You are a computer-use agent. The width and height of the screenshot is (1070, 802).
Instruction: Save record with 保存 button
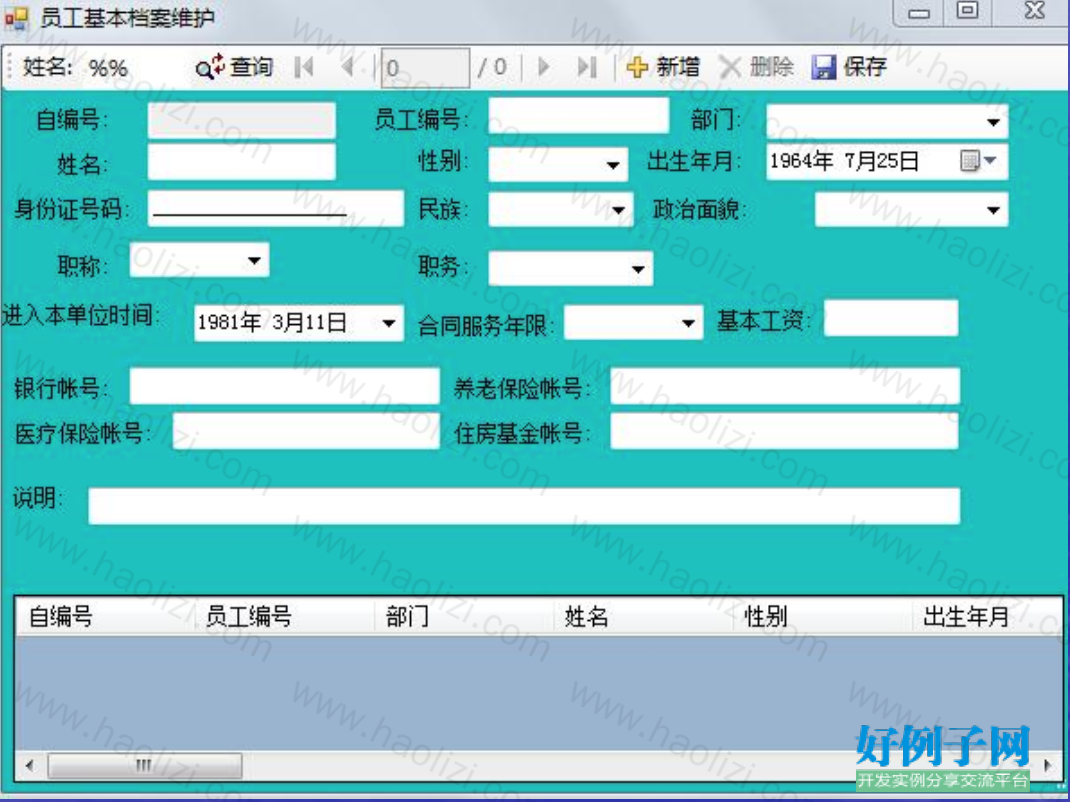[x=849, y=67]
